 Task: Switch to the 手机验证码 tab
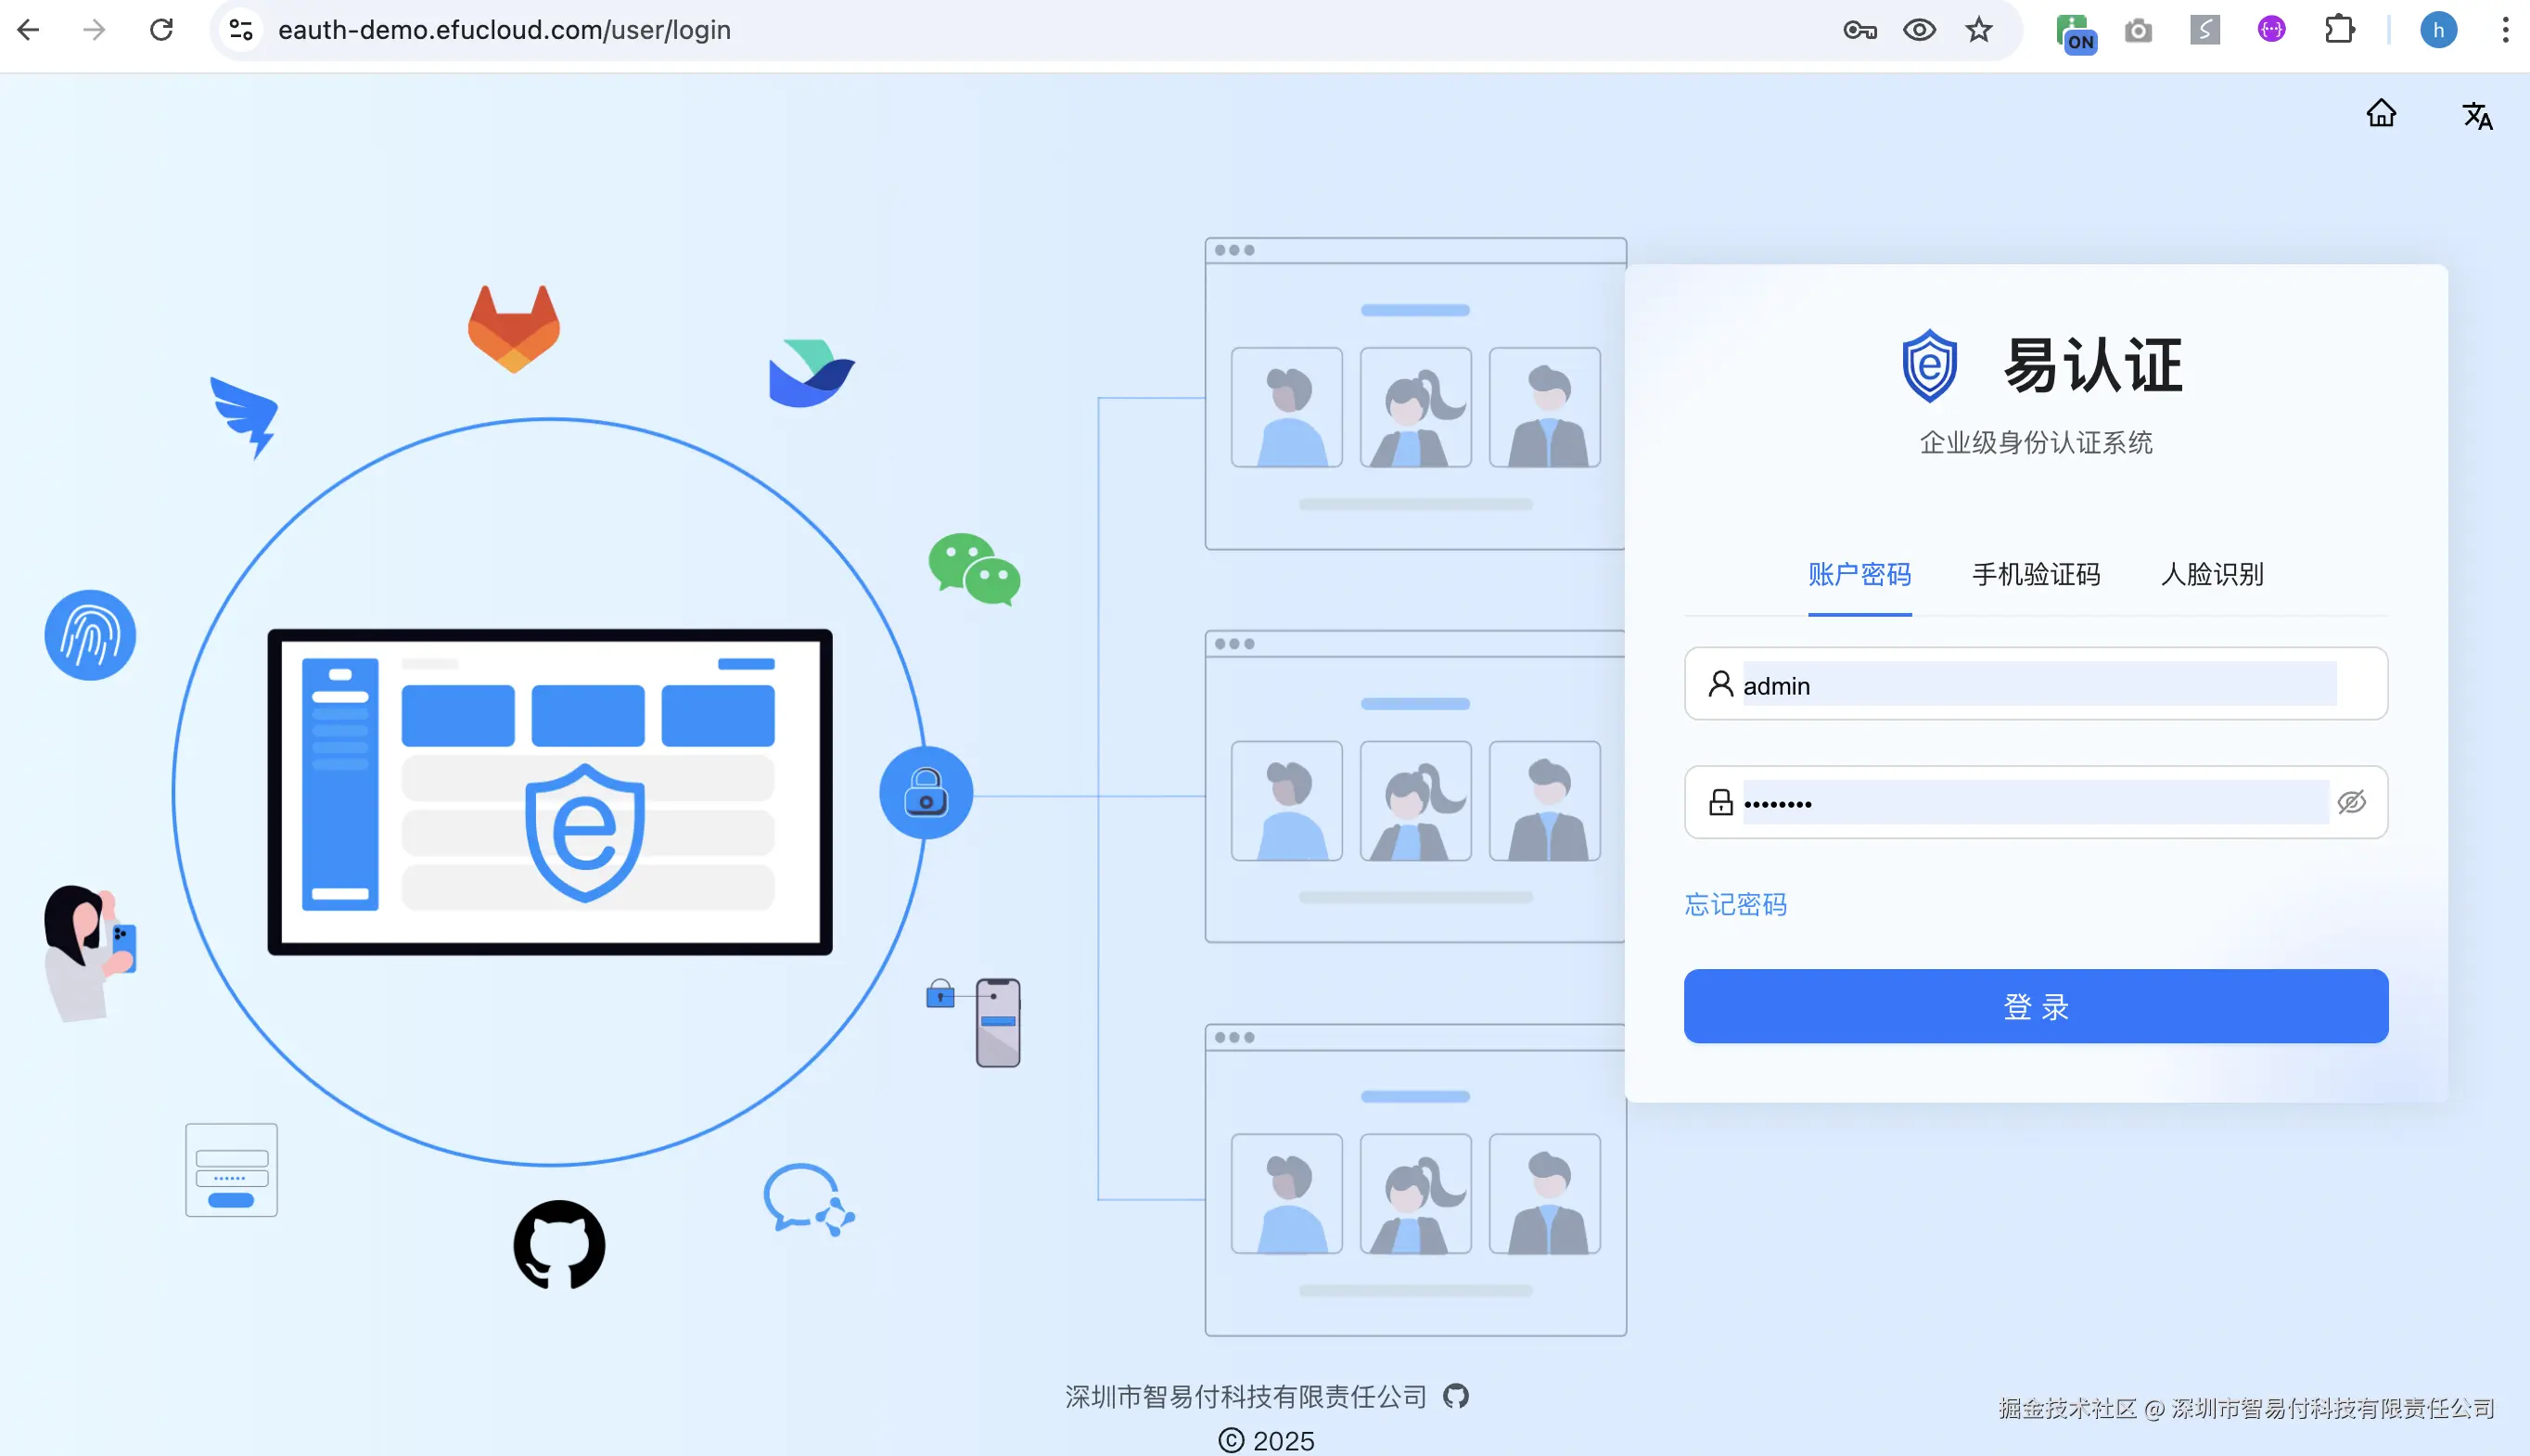tap(2035, 575)
